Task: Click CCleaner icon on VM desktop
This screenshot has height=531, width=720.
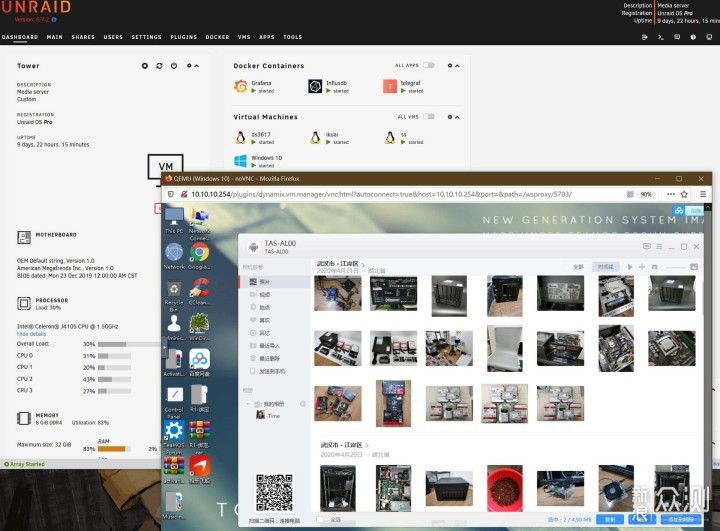Action: (x=200, y=288)
